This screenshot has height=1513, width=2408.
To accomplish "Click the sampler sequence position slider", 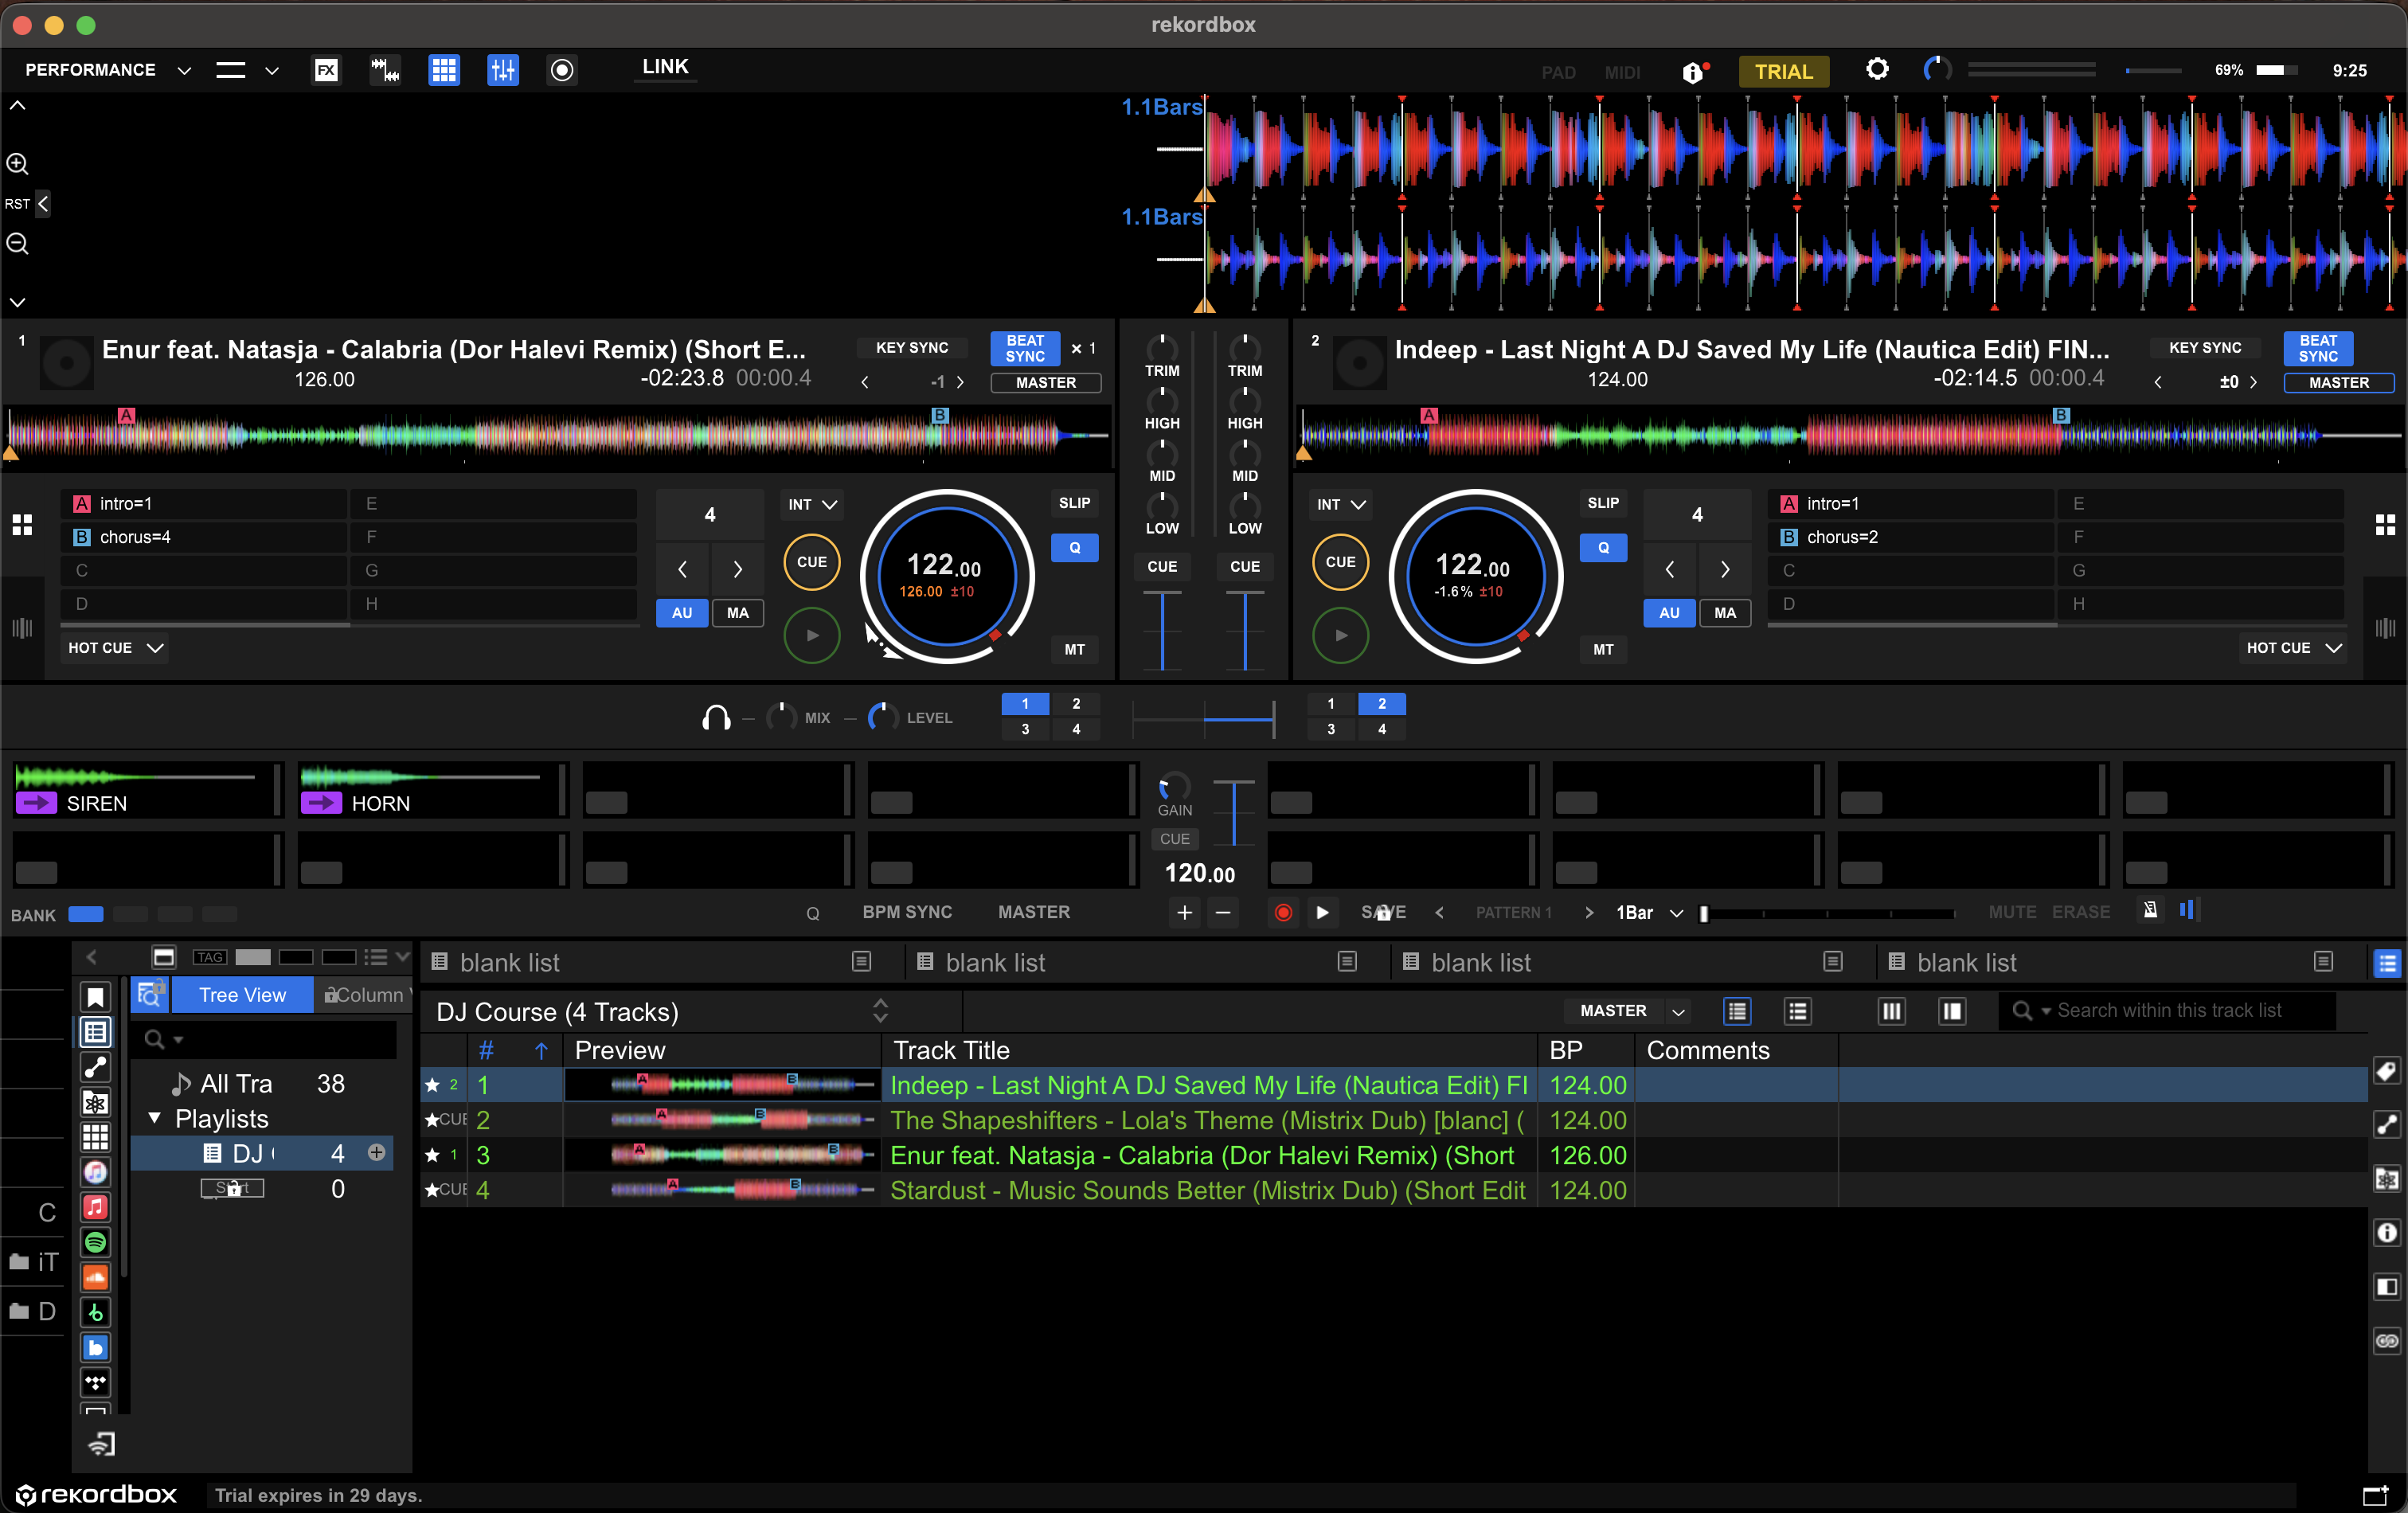I will (x=1828, y=913).
